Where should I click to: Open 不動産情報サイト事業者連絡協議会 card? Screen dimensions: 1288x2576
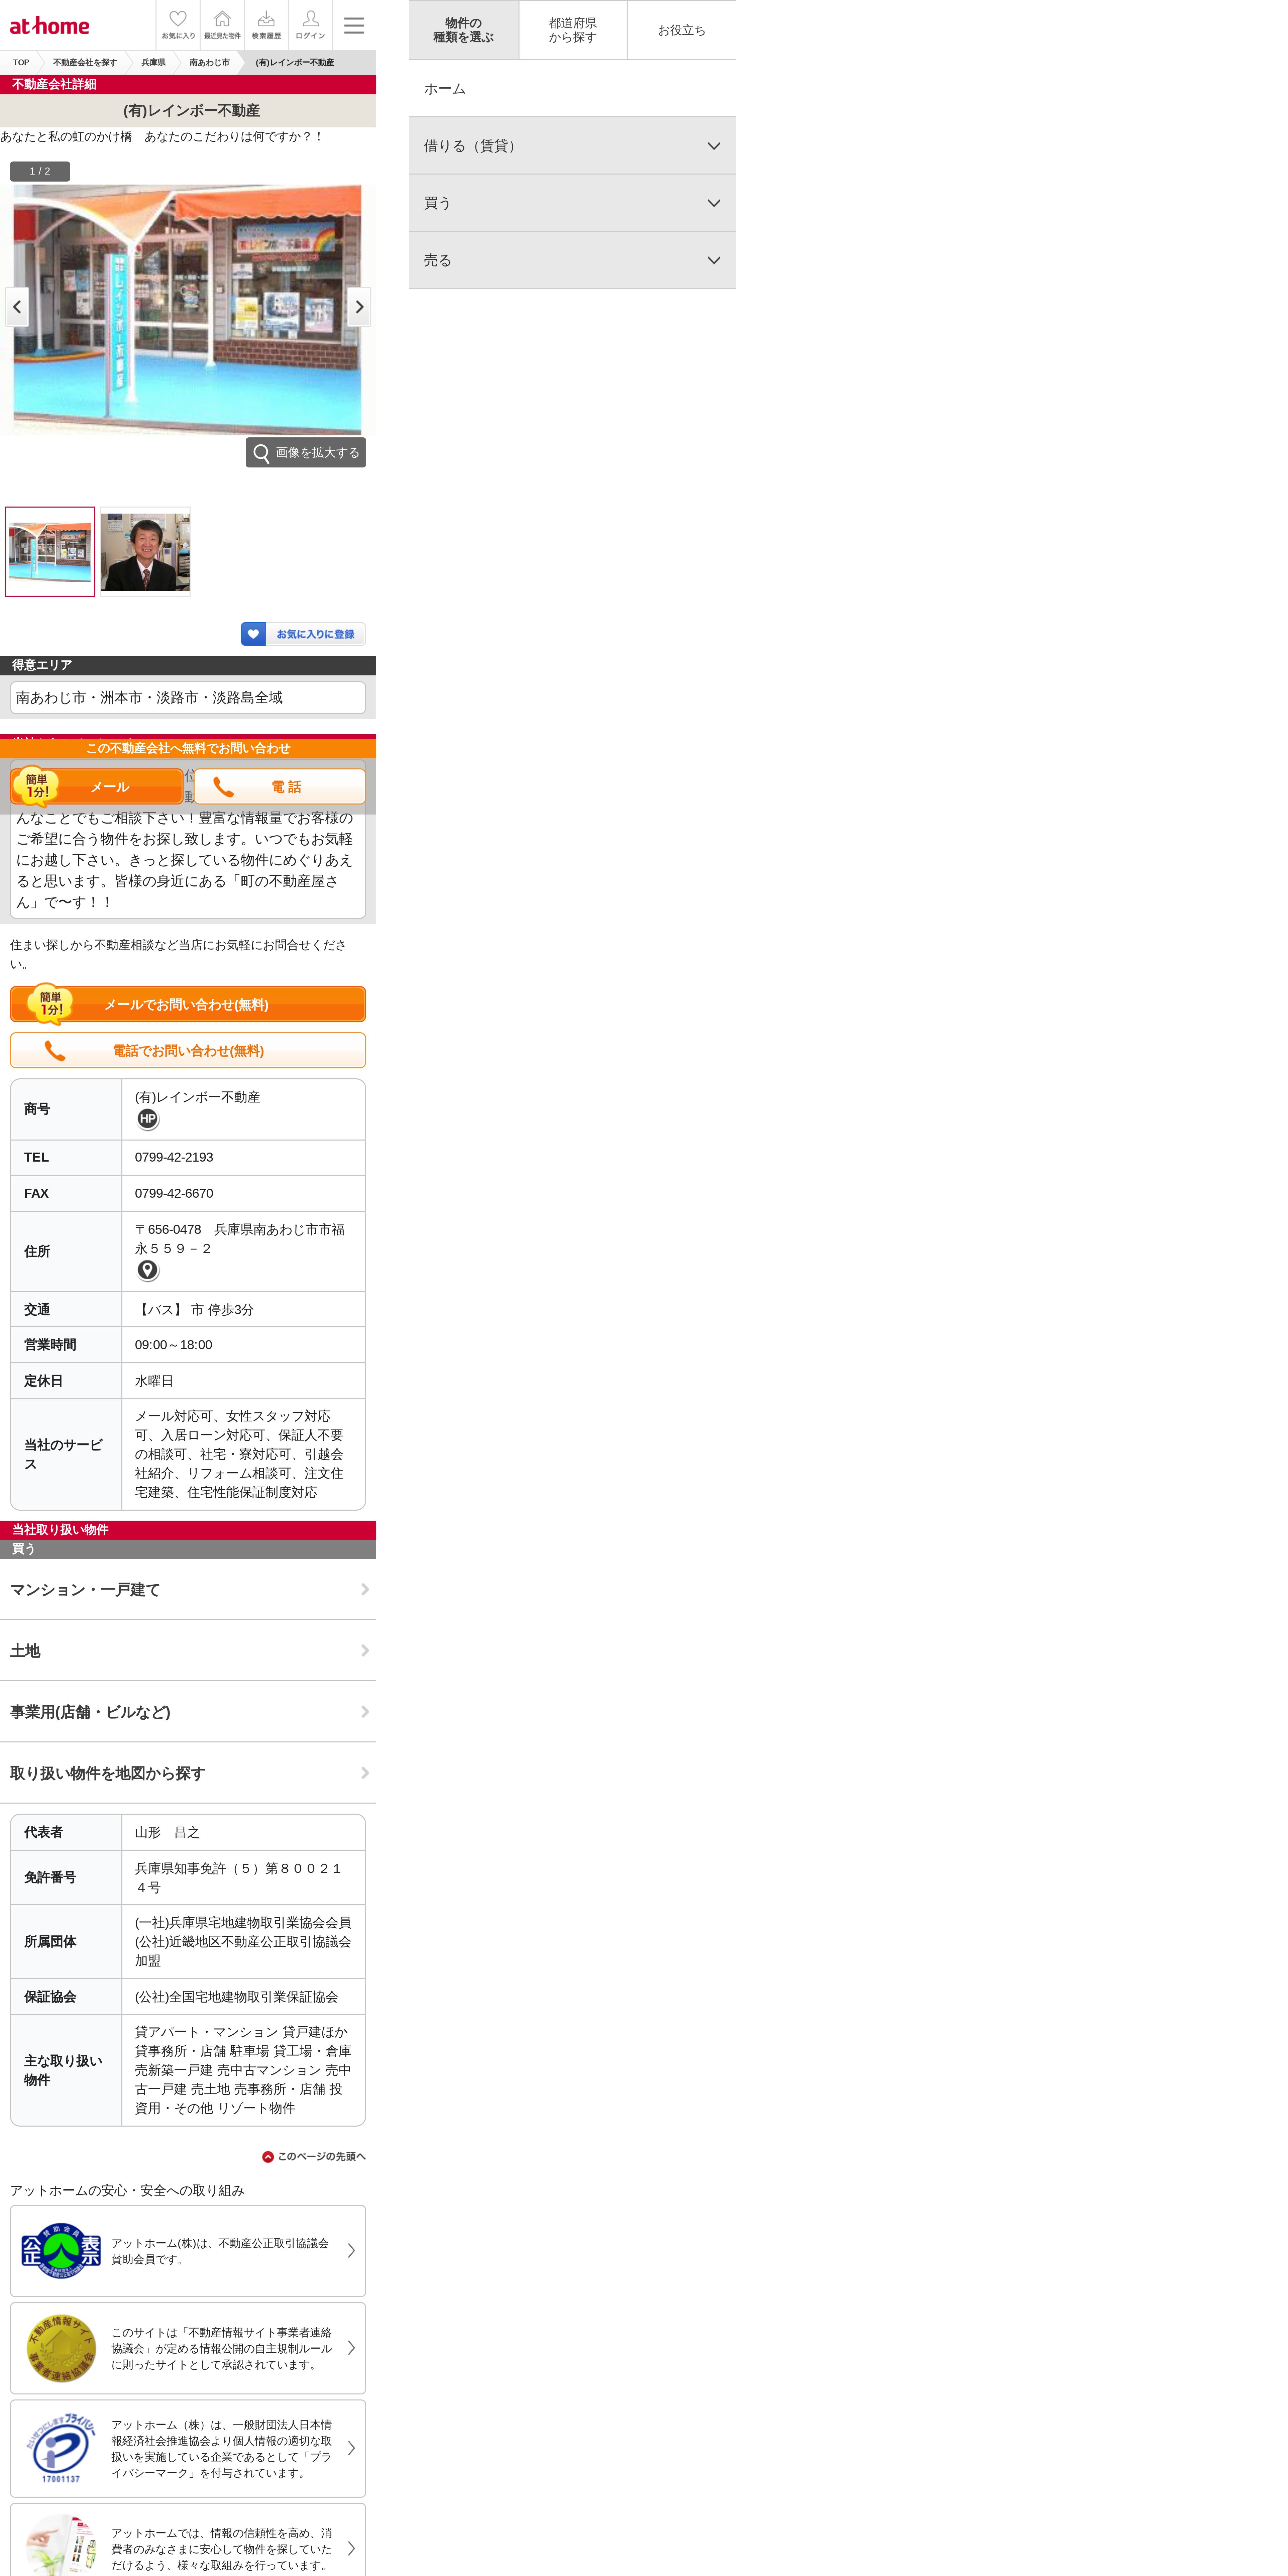pos(188,2348)
